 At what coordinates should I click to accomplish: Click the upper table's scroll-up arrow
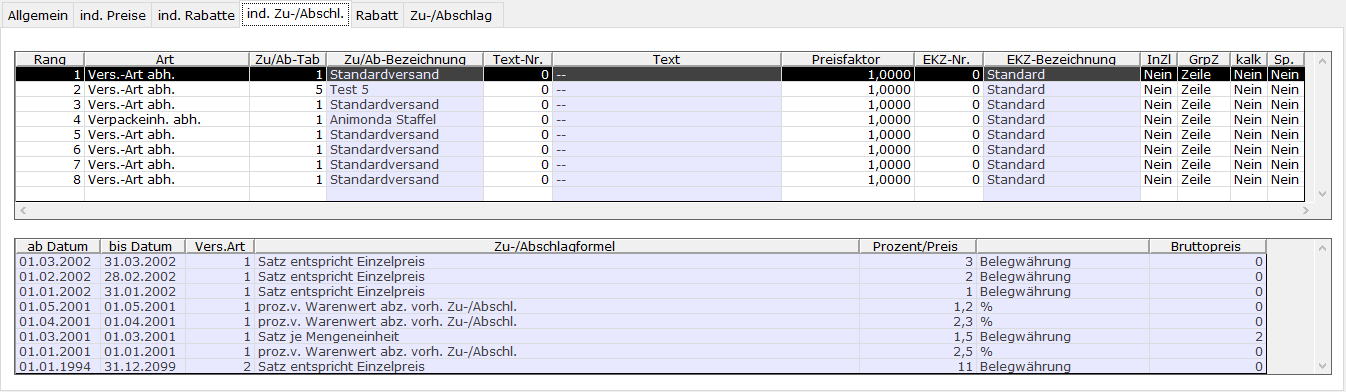1322,62
